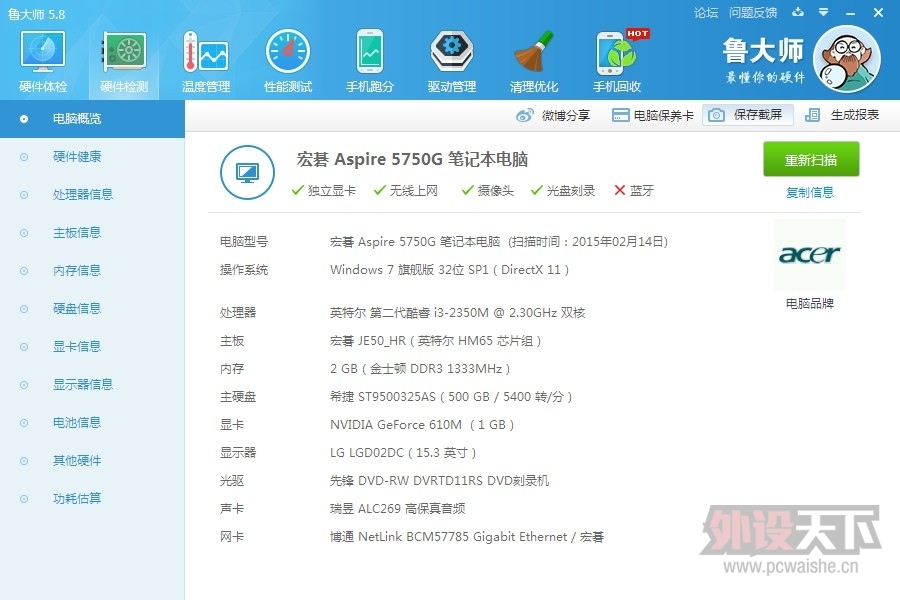
Task: Click the report icon for 生成报表
Action: pos(812,115)
